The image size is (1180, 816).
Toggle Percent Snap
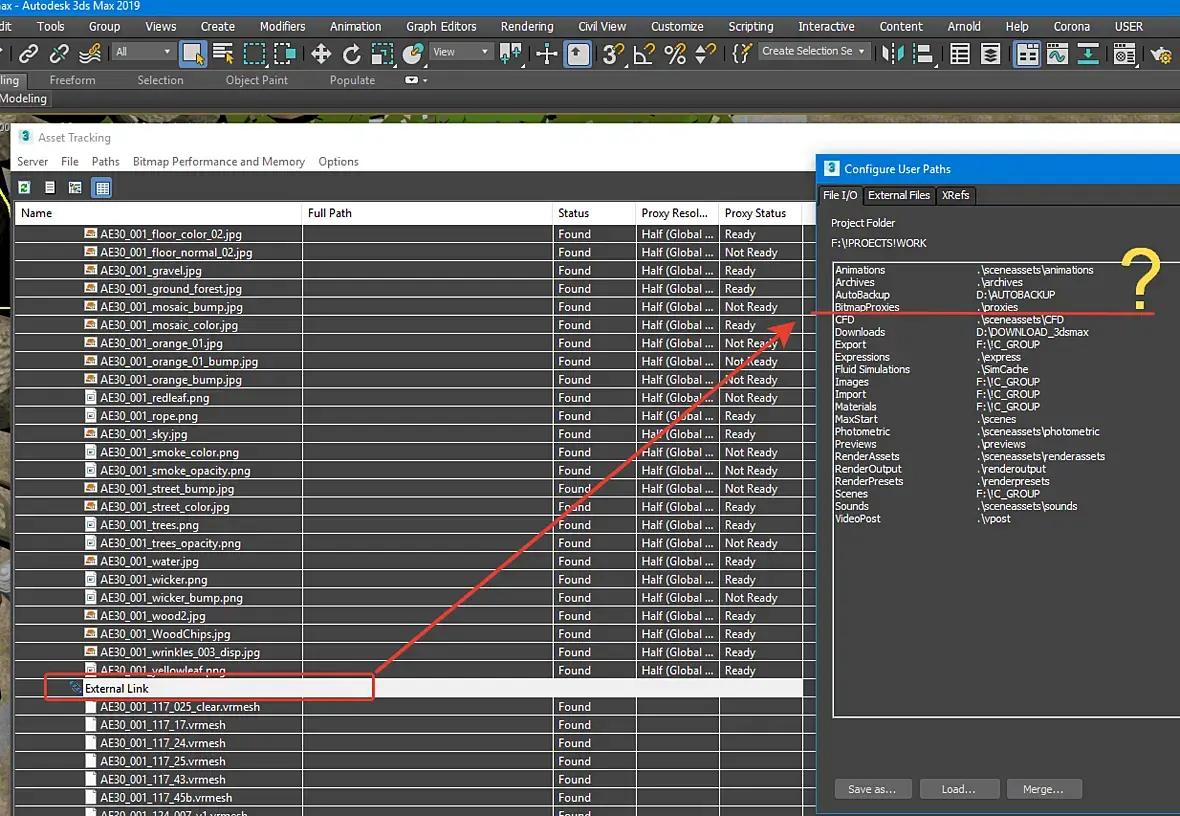pyautogui.click(x=675, y=53)
